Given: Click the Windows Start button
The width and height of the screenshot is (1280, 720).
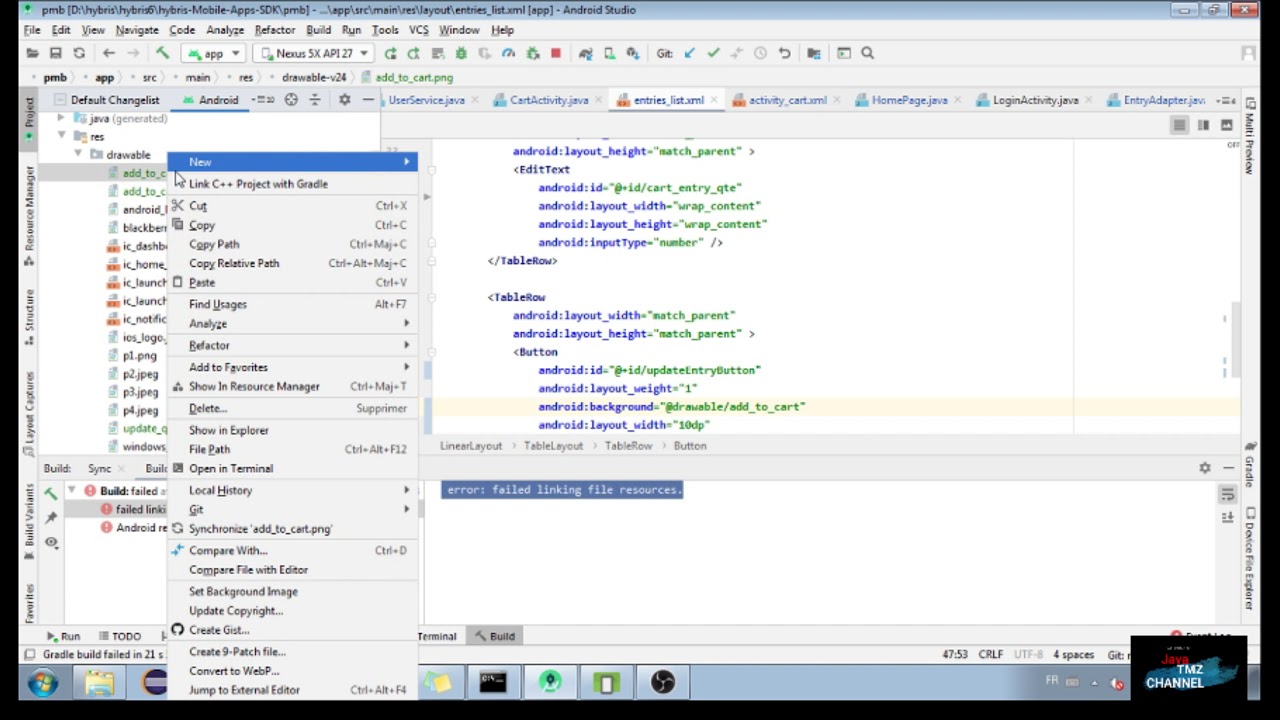Looking at the screenshot, I should [x=42, y=683].
